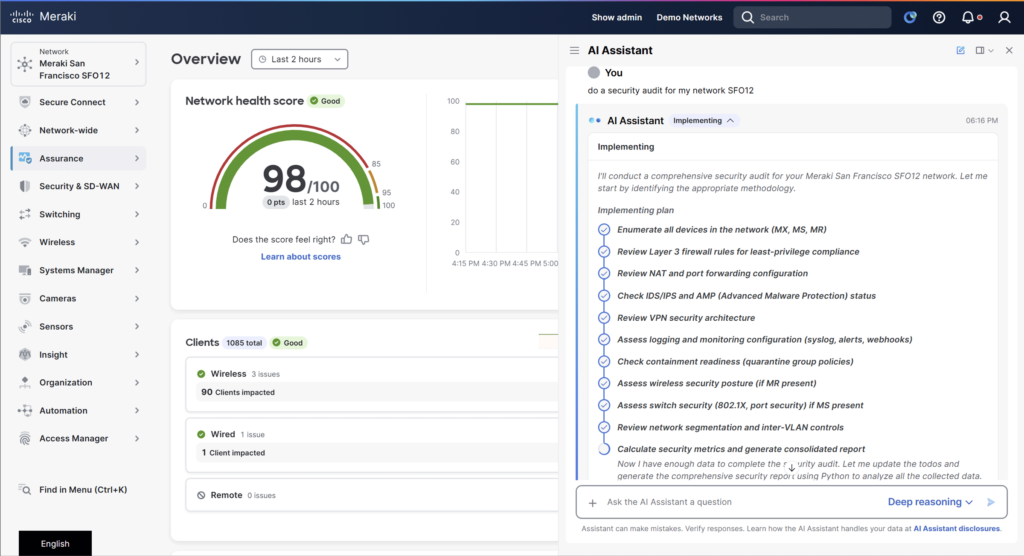The height and width of the screenshot is (556, 1024).
Task: Open the Meraki San Francisco SFO12 network selector
Action: click(78, 64)
